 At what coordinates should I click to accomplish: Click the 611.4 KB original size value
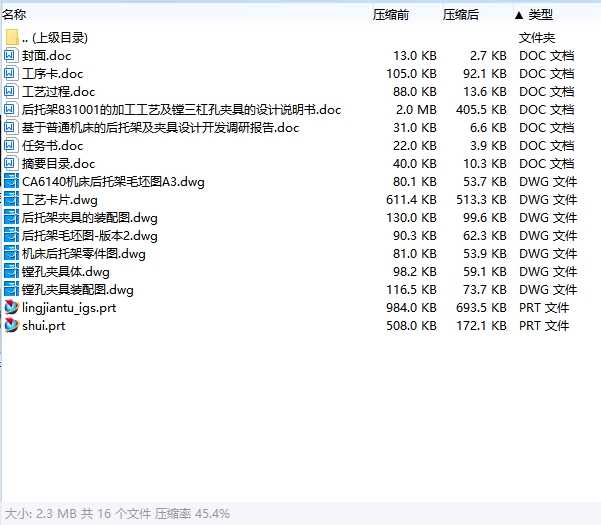click(x=411, y=200)
